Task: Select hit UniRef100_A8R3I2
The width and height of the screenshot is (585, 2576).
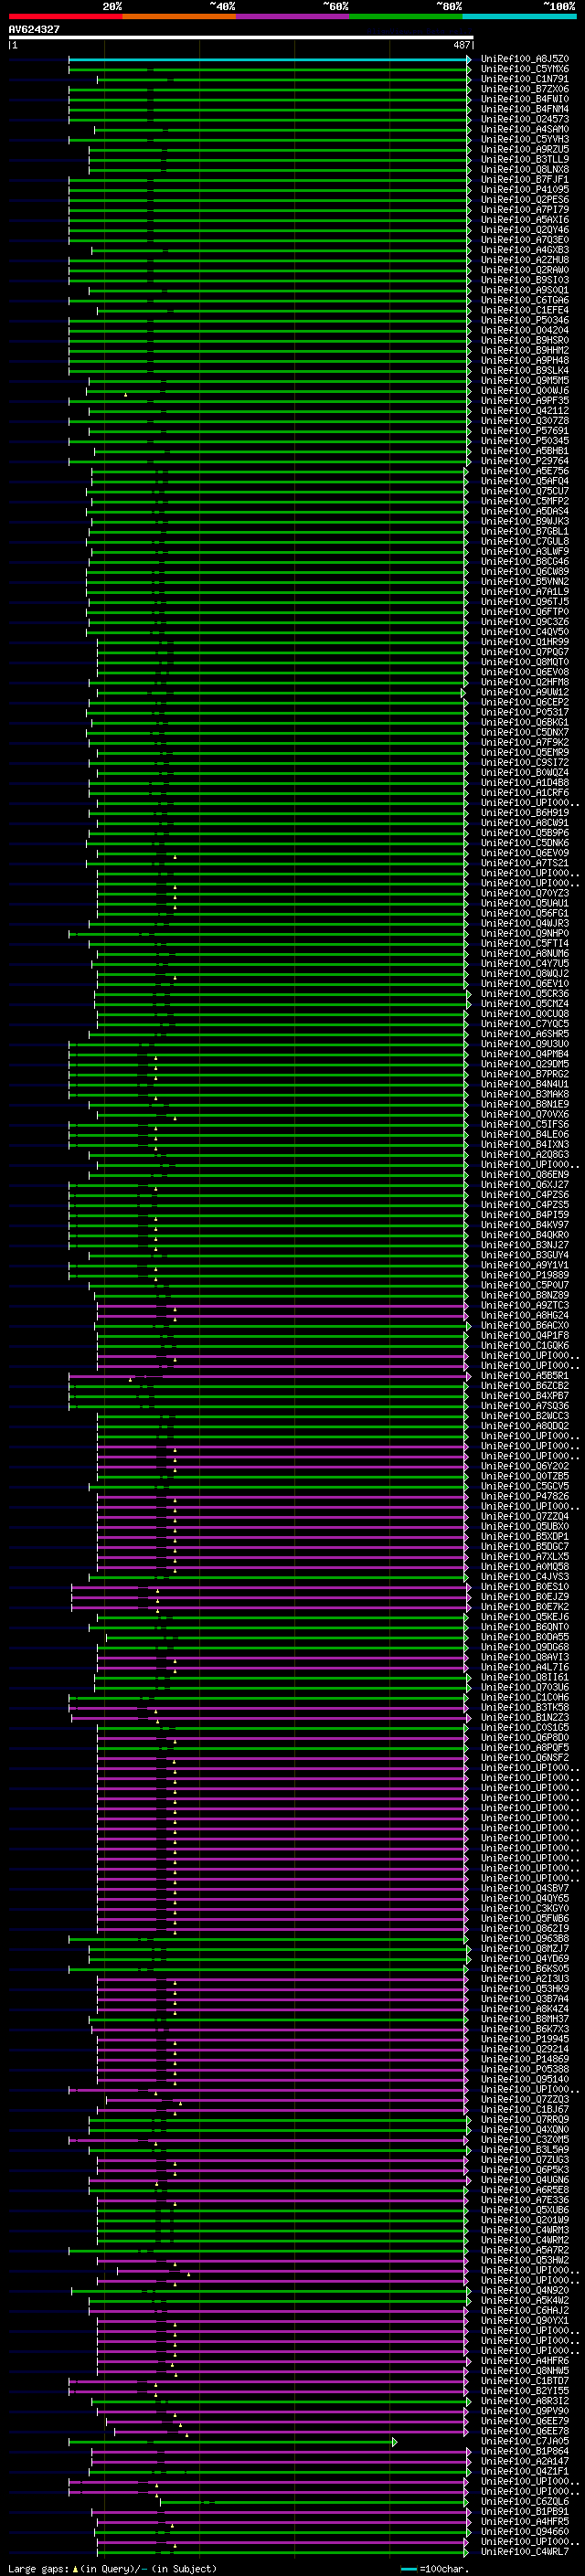Action: coord(525,2402)
